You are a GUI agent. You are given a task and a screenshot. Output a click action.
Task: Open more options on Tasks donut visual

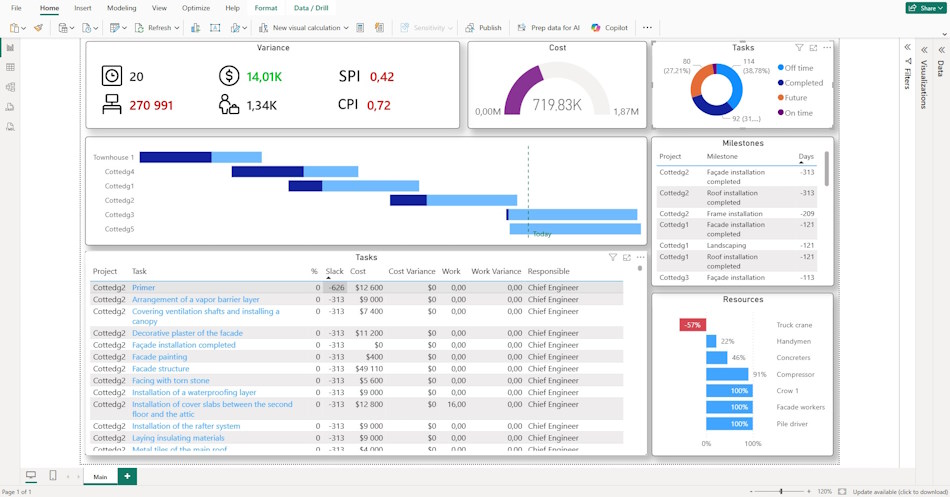tap(827, 47)
